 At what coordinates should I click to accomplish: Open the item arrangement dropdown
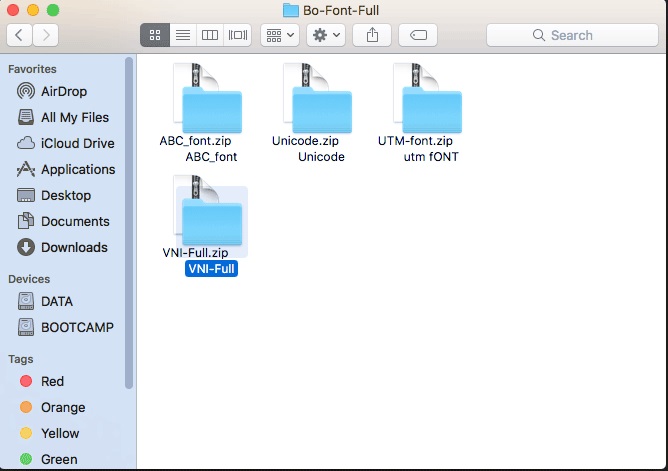(x=279, y=35)
